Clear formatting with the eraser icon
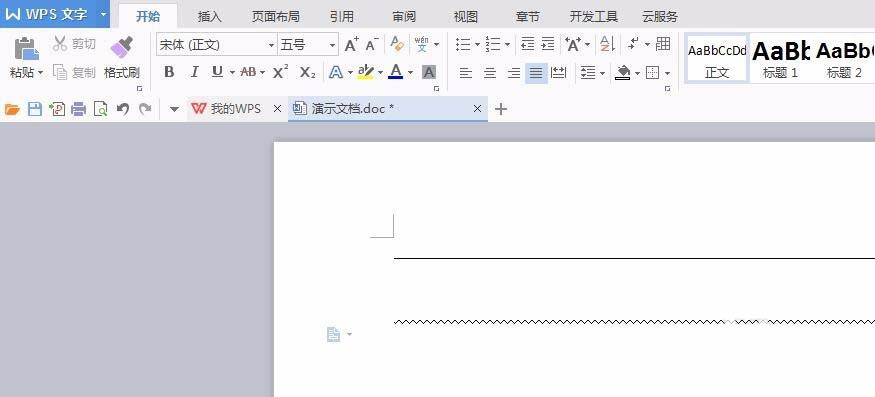The width and height of the screenshot is (875, 397). click(x=397, y=44)
